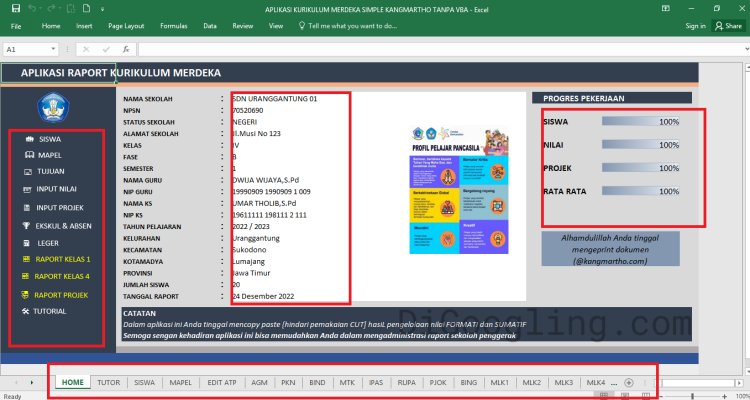Open RAPORT KELAS 4 sidebar item
The image size is (750, 400).
[61, 276]
